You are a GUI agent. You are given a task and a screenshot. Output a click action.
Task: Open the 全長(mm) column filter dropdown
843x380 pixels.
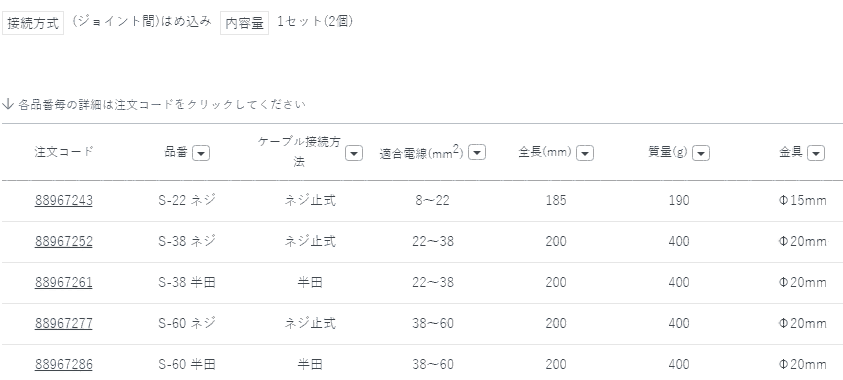[585, 153]
